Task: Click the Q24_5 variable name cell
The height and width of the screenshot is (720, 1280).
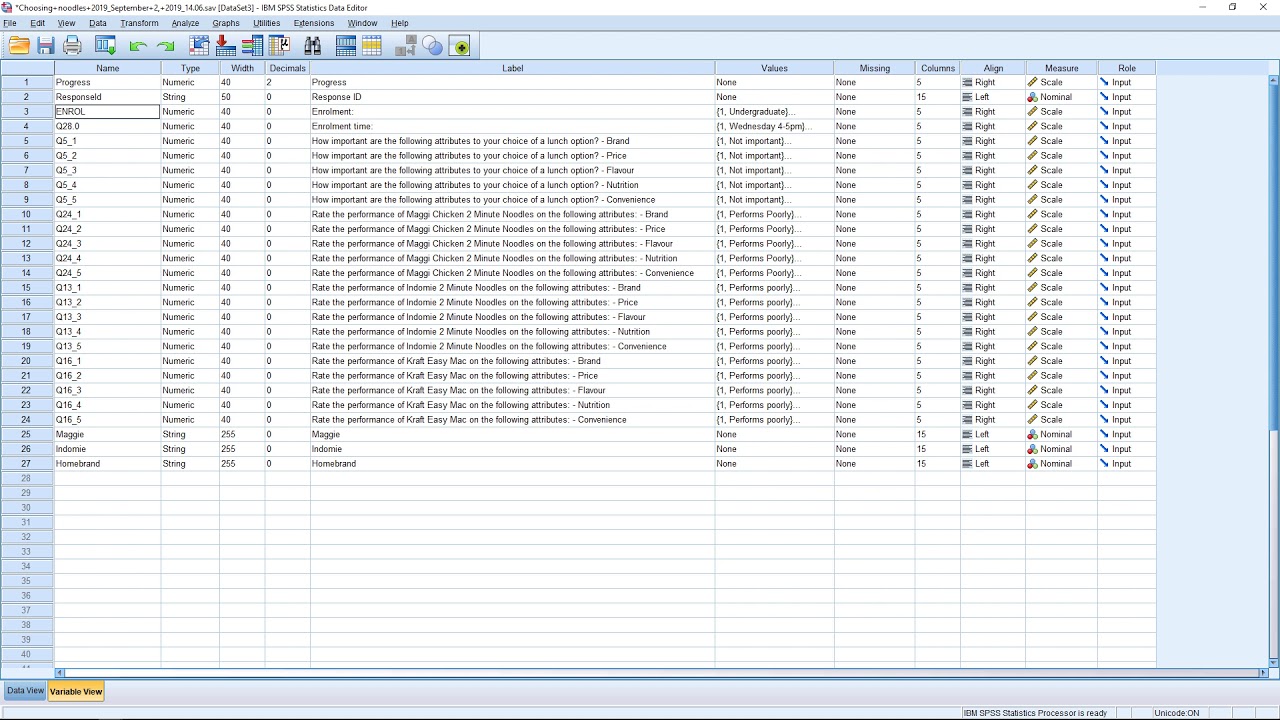Action: (x=107, y=273)
